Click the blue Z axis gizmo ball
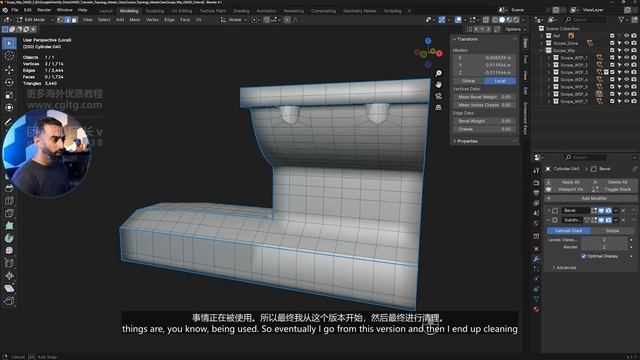 (x=428, y=41)
